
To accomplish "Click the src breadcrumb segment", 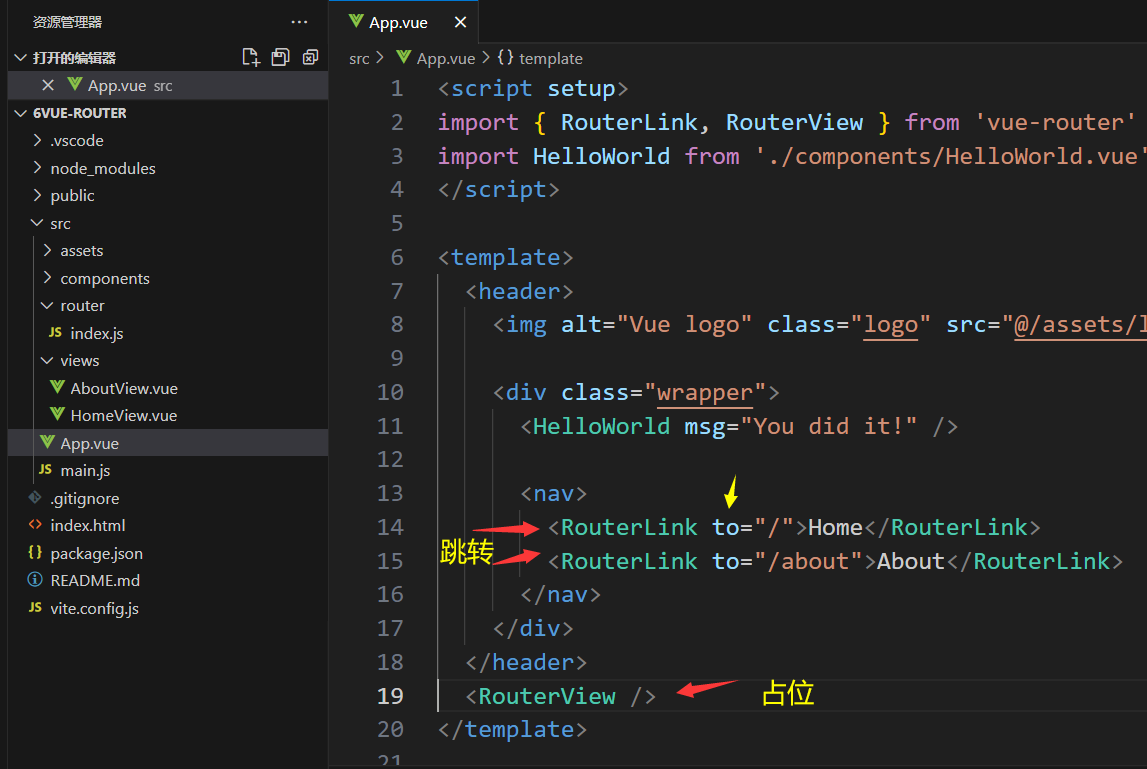I will point(359,59).
